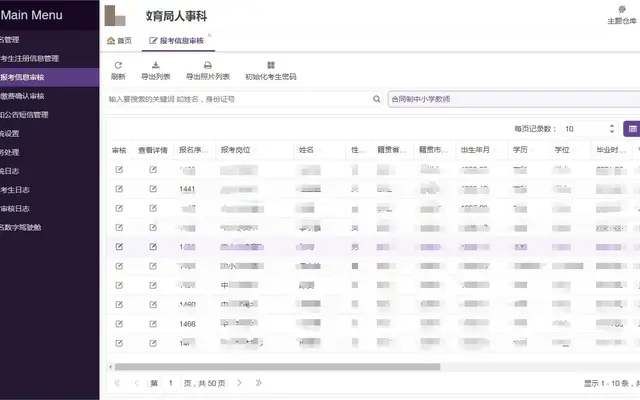The image size is (640, 400).
Task: Open 考生注册信息管理 in the sidebar
Action: [x=29, y=58]
